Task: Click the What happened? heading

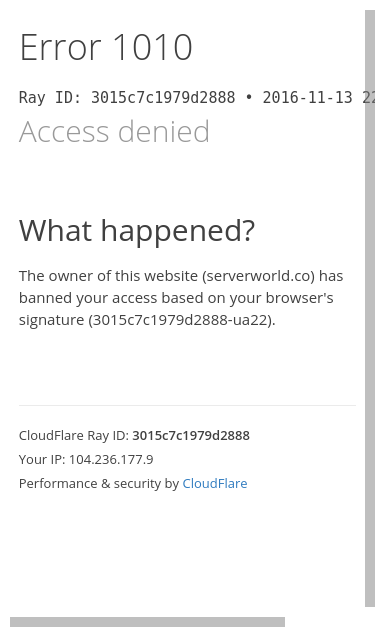Action: pos(137,231)
